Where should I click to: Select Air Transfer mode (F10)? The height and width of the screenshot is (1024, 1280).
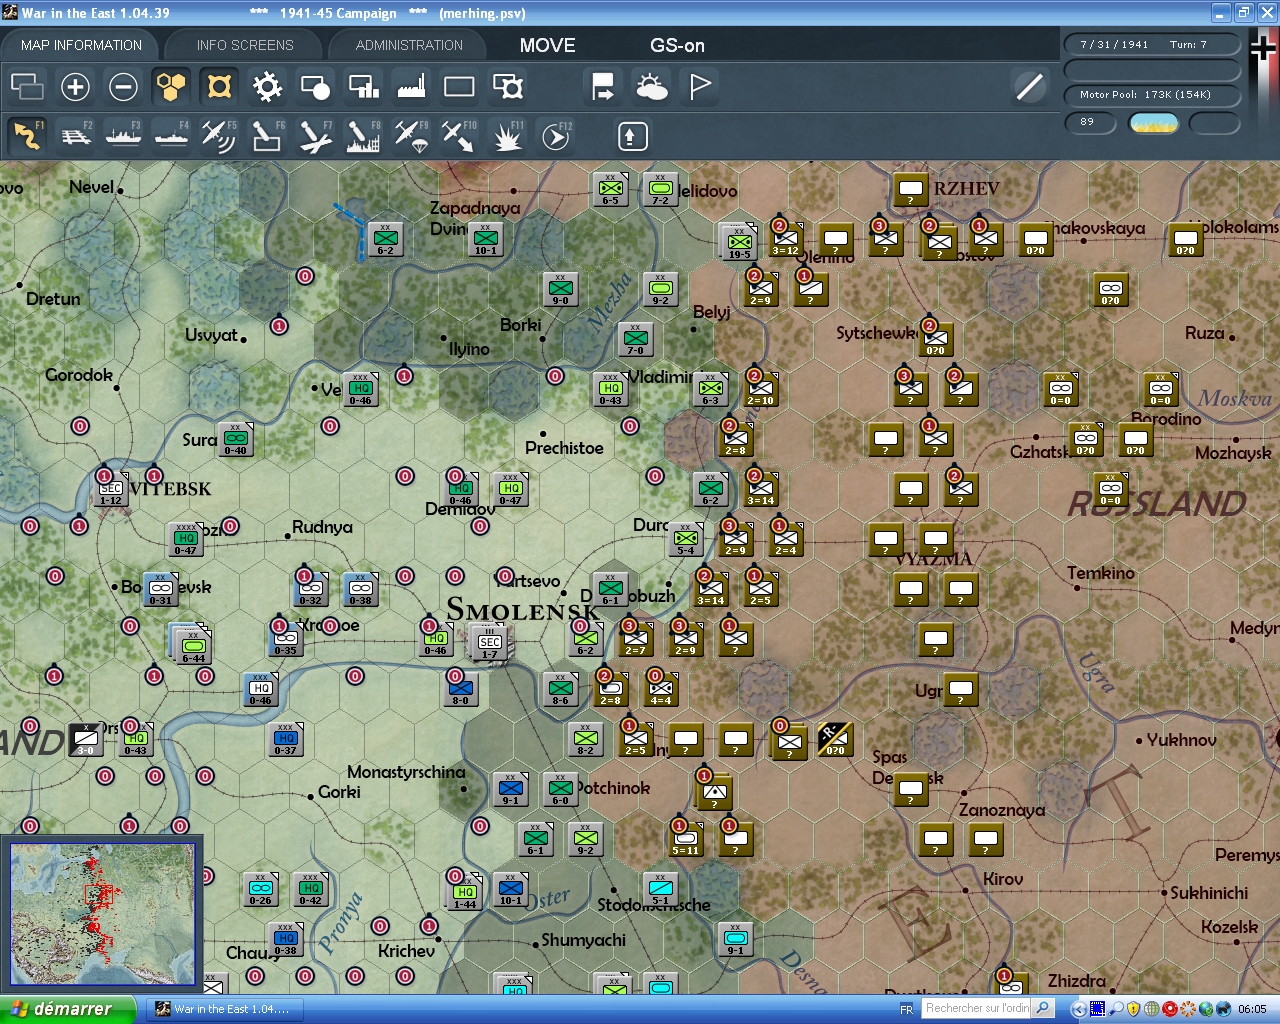(x=459, y=135)
